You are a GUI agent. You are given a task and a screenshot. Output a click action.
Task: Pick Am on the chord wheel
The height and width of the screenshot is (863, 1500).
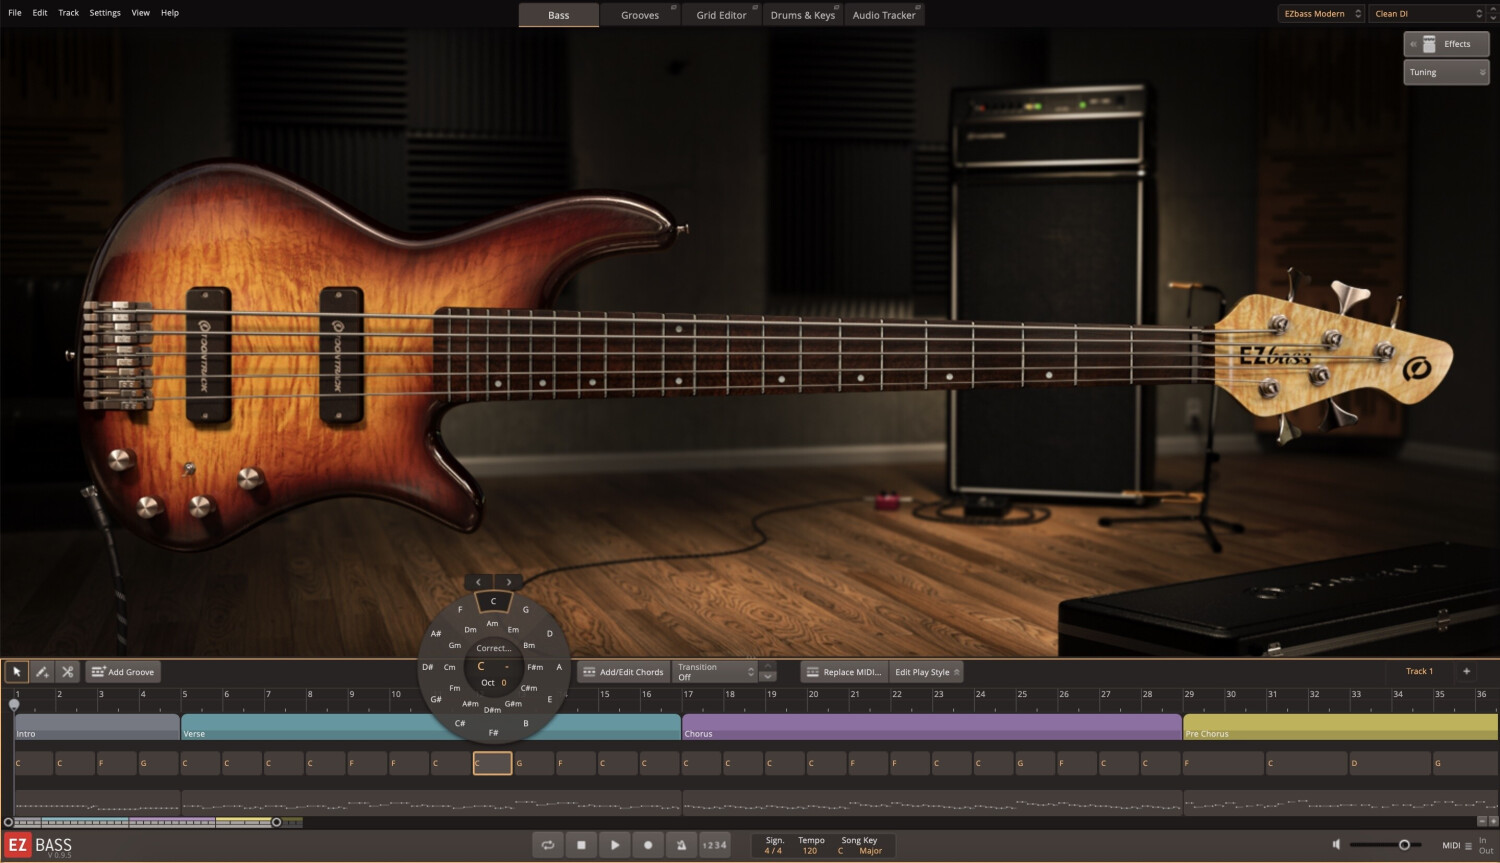point(492,624)
